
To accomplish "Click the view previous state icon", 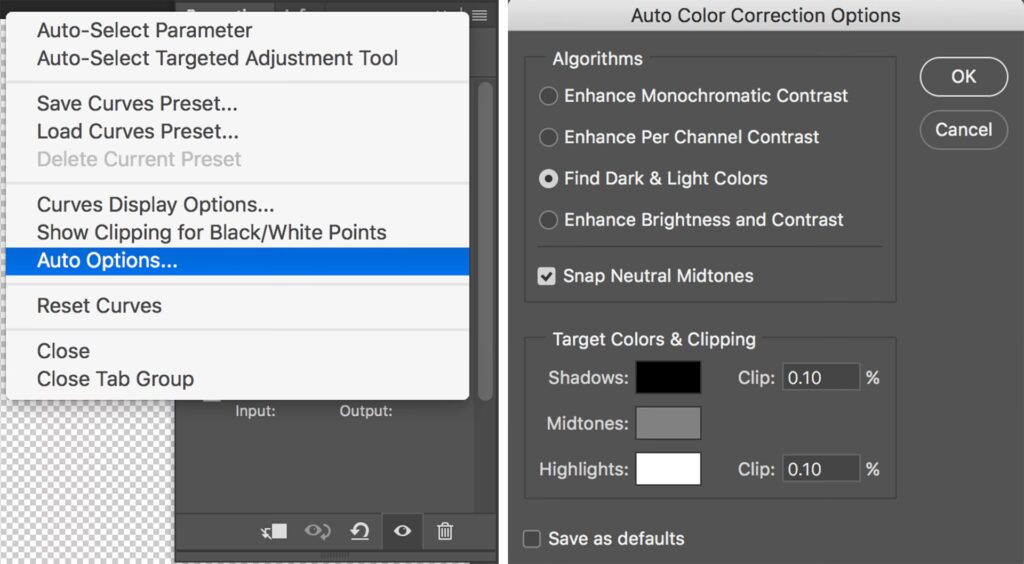I will (x=318, y=531).
